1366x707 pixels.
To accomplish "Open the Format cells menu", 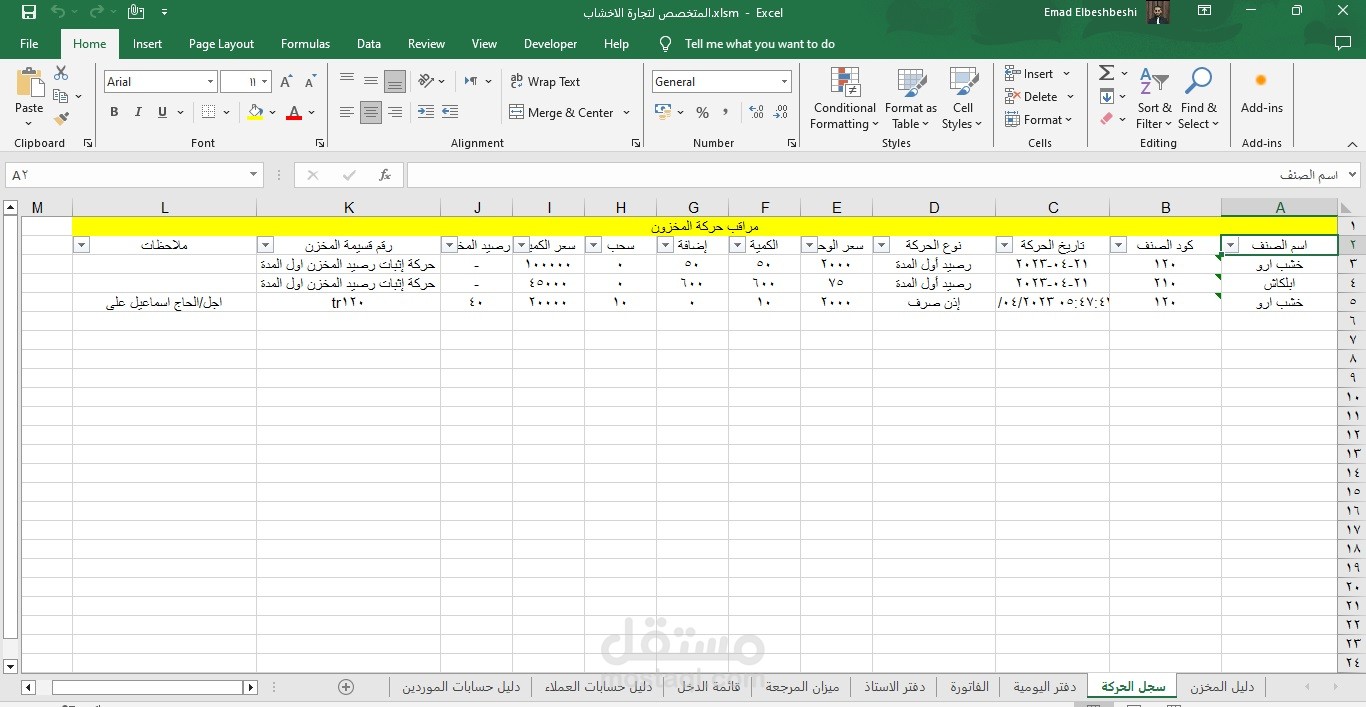I will (1038, 120).
